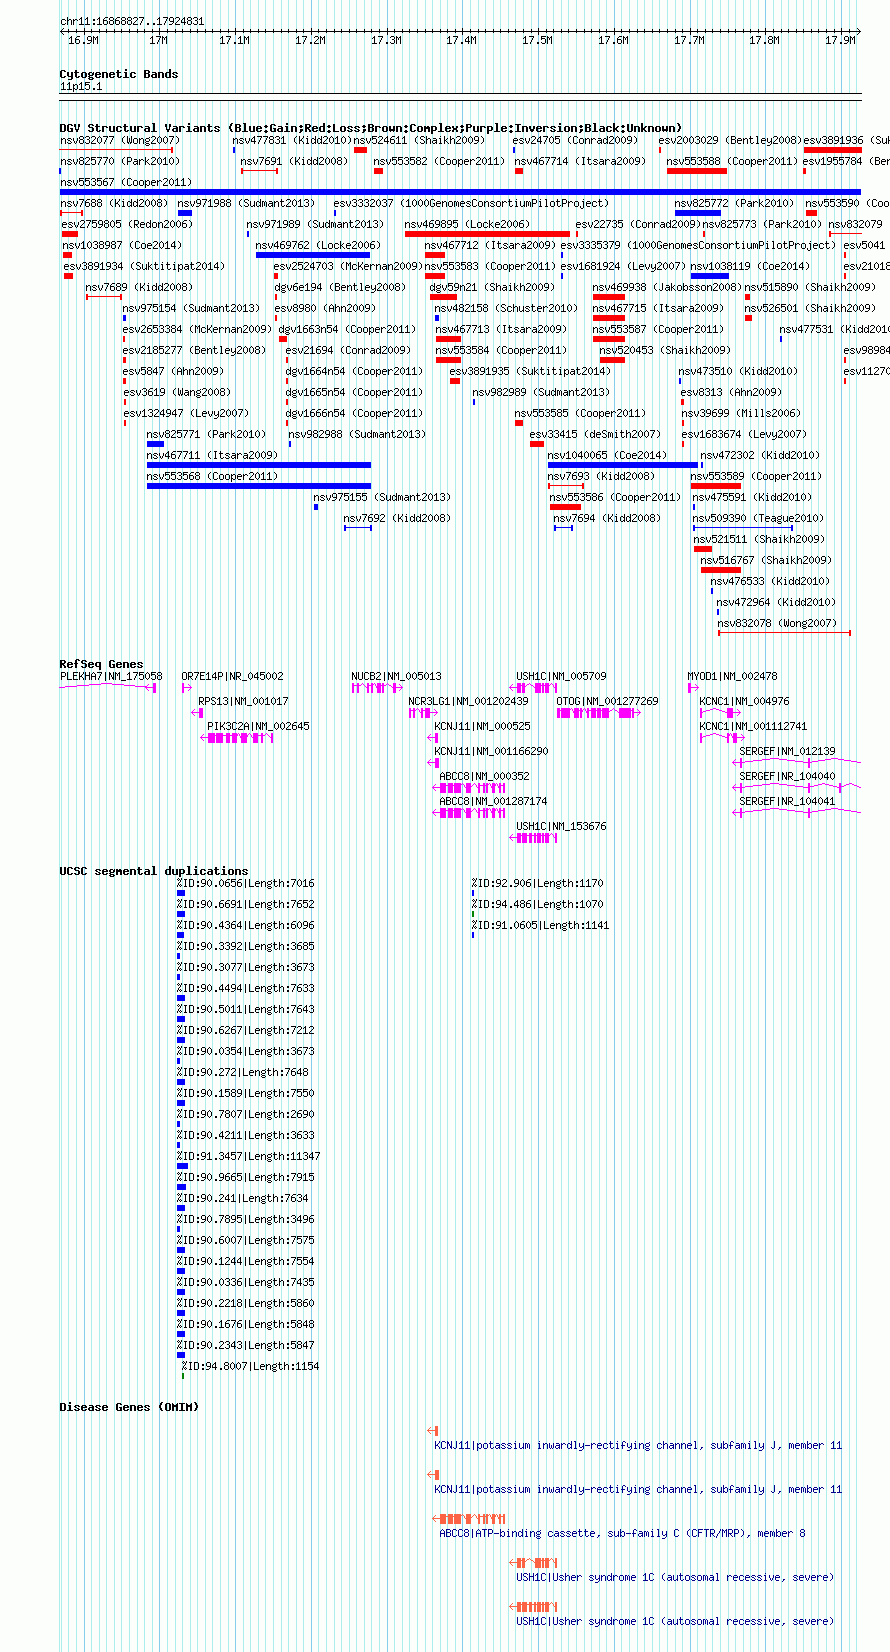
Task: Click duplication %ID:91.0605|Length:1141
Action: (541, 925)
